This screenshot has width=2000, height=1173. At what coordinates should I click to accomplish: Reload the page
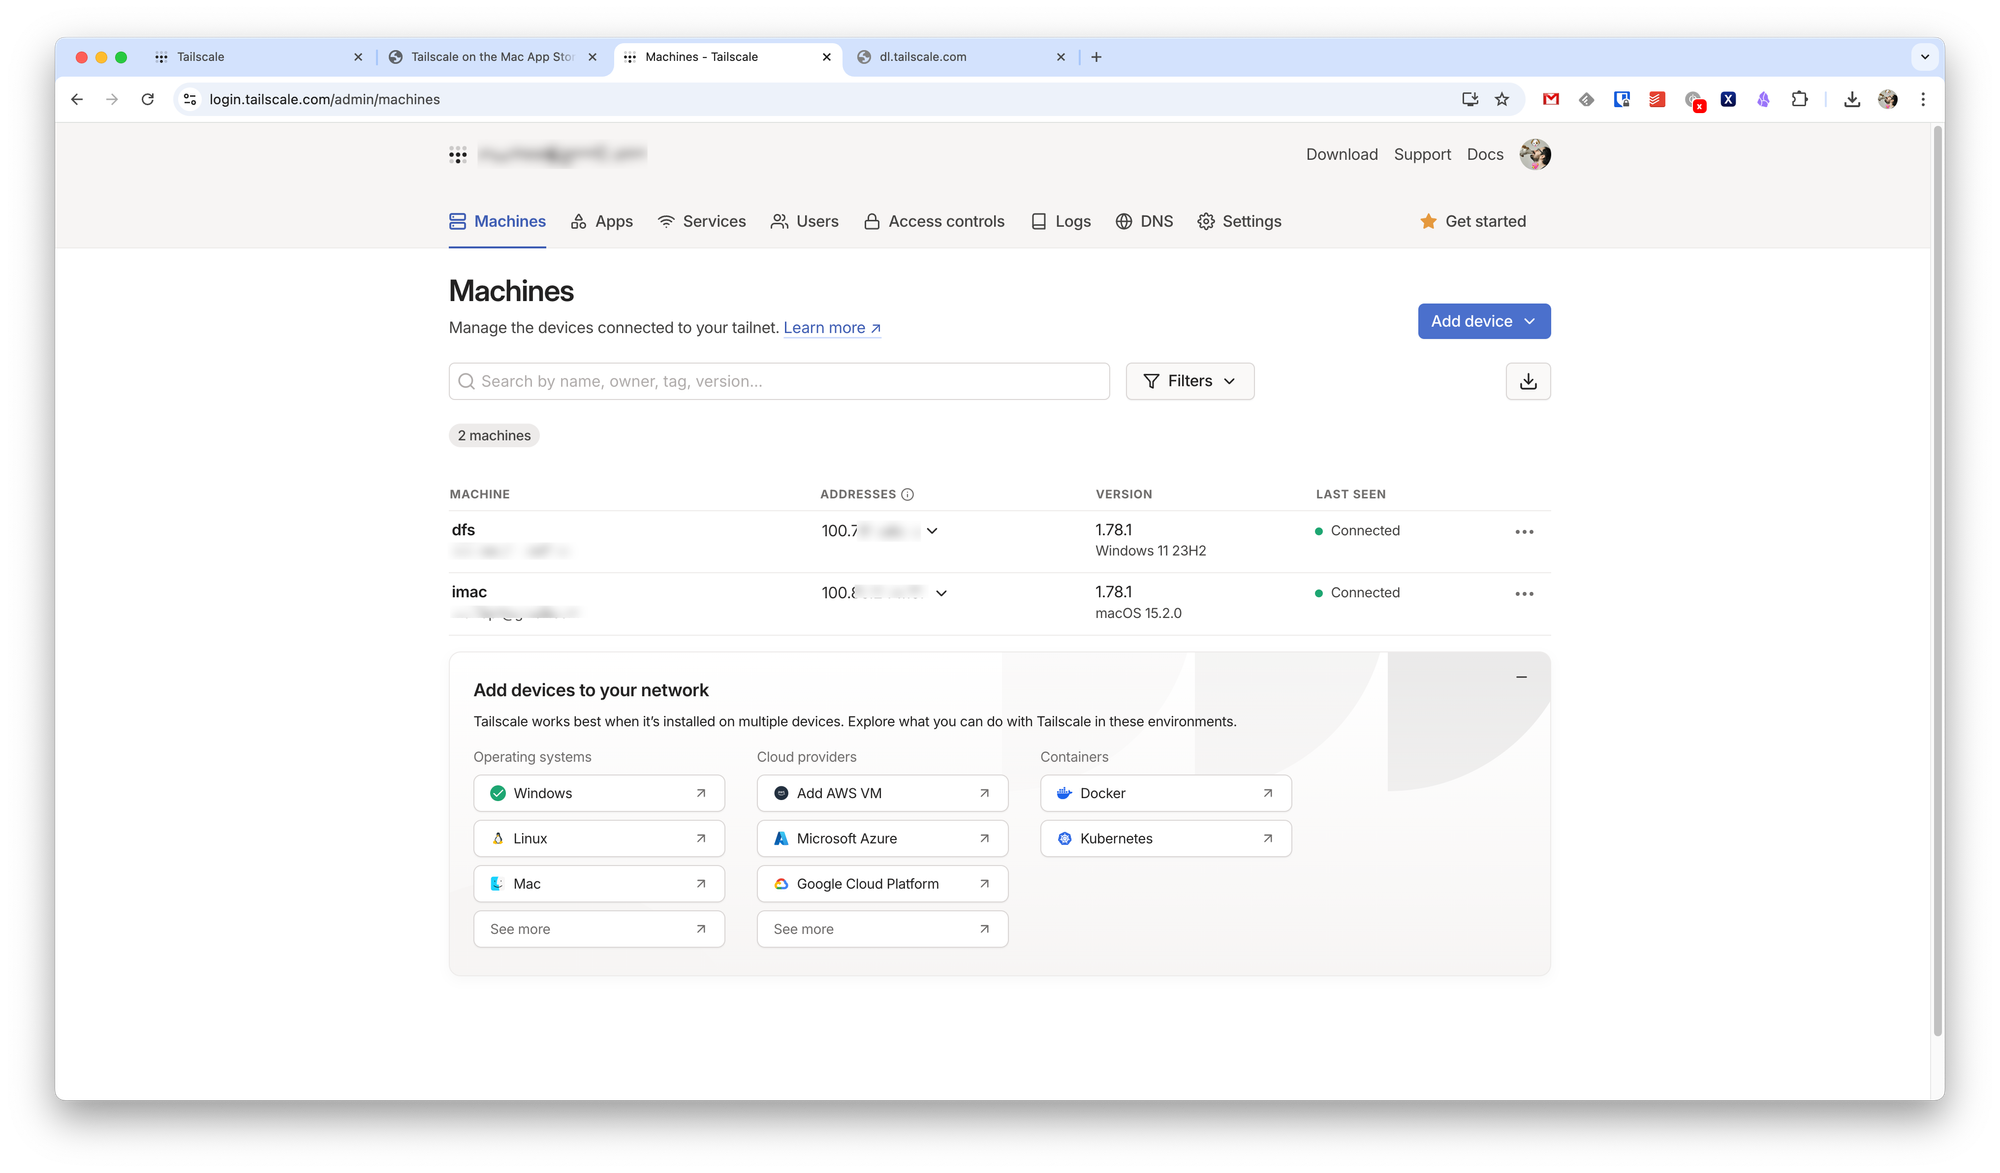148,99
